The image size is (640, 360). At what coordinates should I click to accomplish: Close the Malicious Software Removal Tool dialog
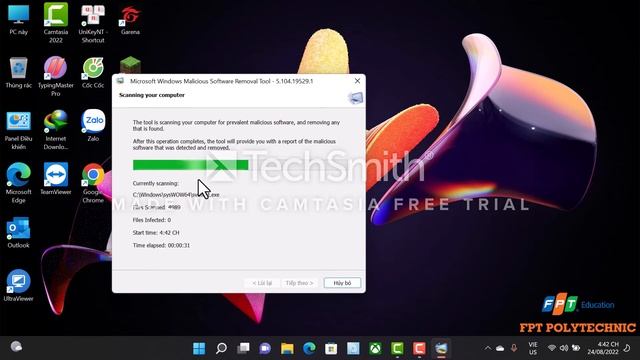coord(358,81)
